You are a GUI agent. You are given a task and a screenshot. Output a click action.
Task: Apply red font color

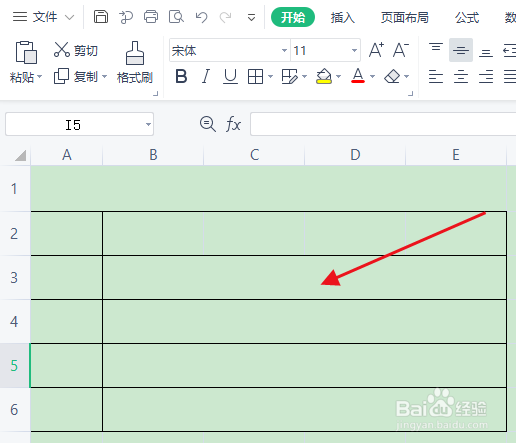tap(358, 76)
